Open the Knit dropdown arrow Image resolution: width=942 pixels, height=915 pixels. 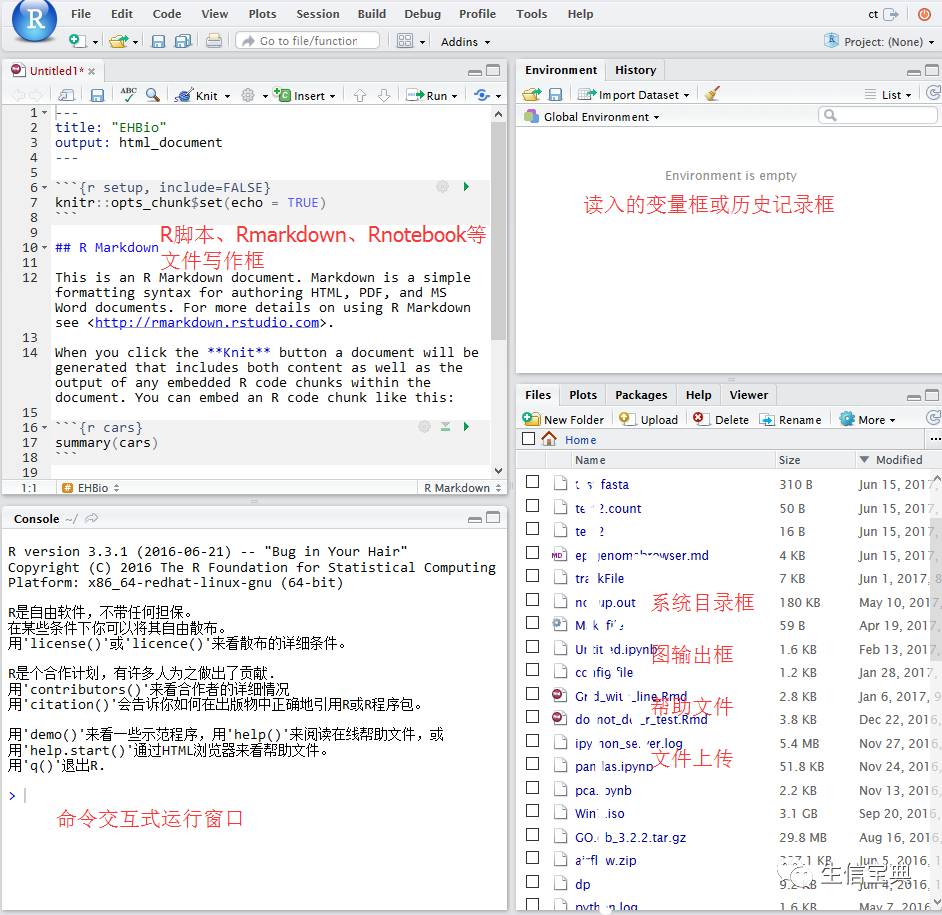[x=227, y=96]
